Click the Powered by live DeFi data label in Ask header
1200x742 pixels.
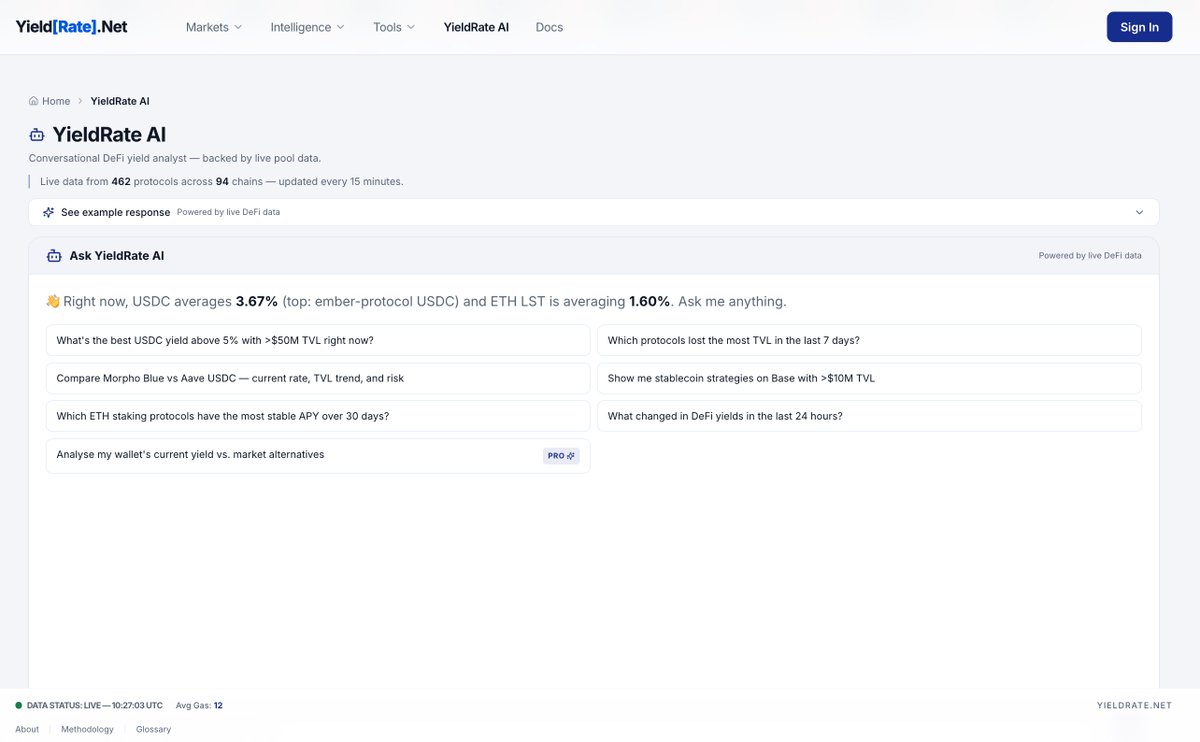1090,256
